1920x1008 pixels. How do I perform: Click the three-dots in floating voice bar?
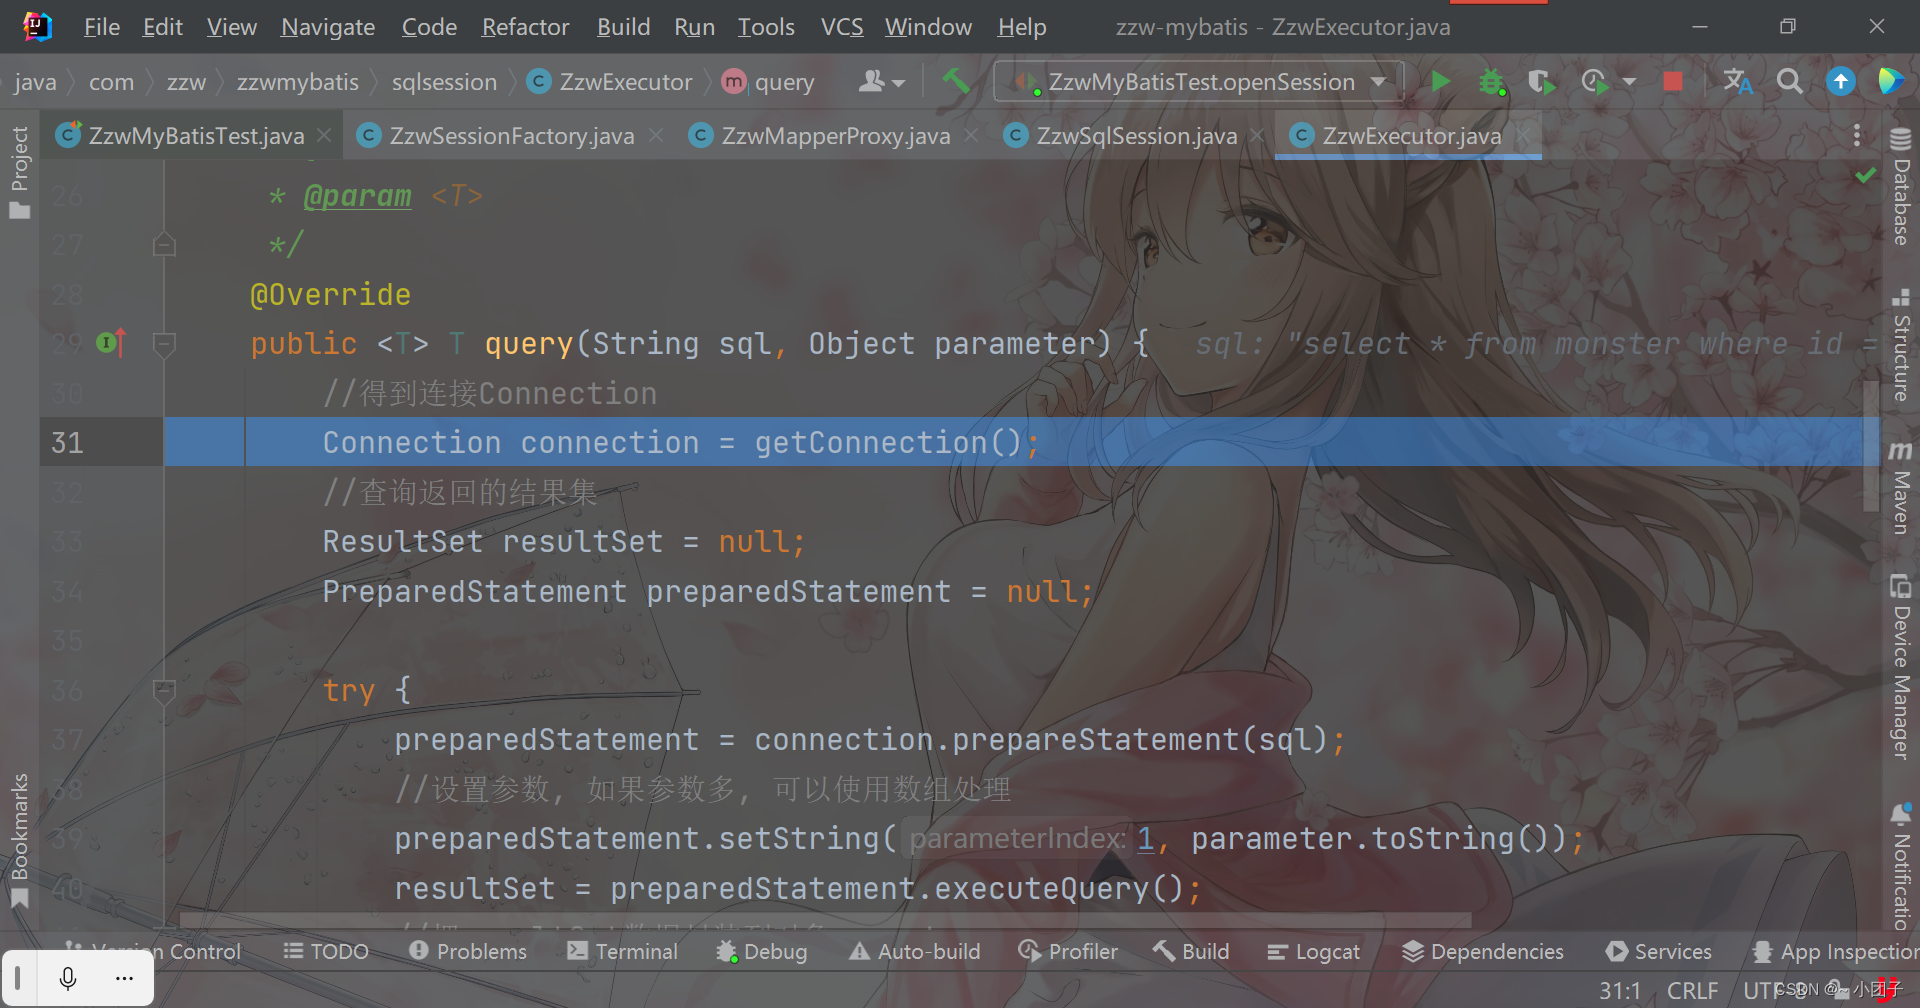pos(124,978)
